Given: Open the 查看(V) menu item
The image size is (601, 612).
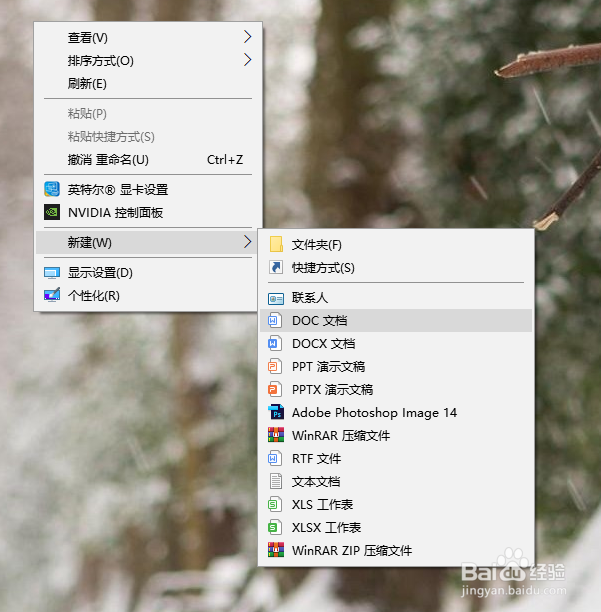Looking at the screenshot, I should point(148,37).
